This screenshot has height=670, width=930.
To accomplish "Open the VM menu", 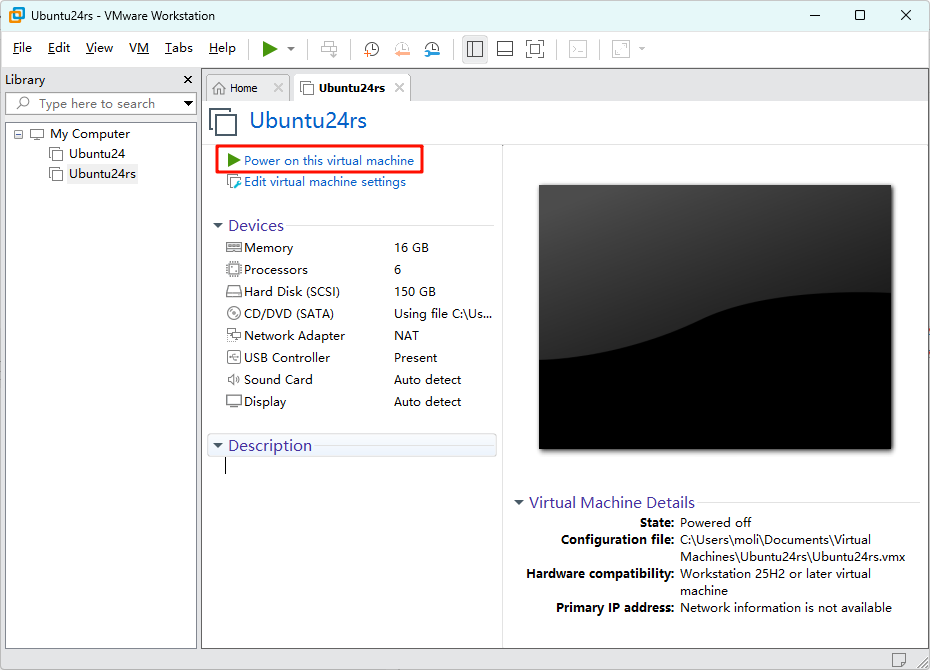I will [x=139, y=48].
